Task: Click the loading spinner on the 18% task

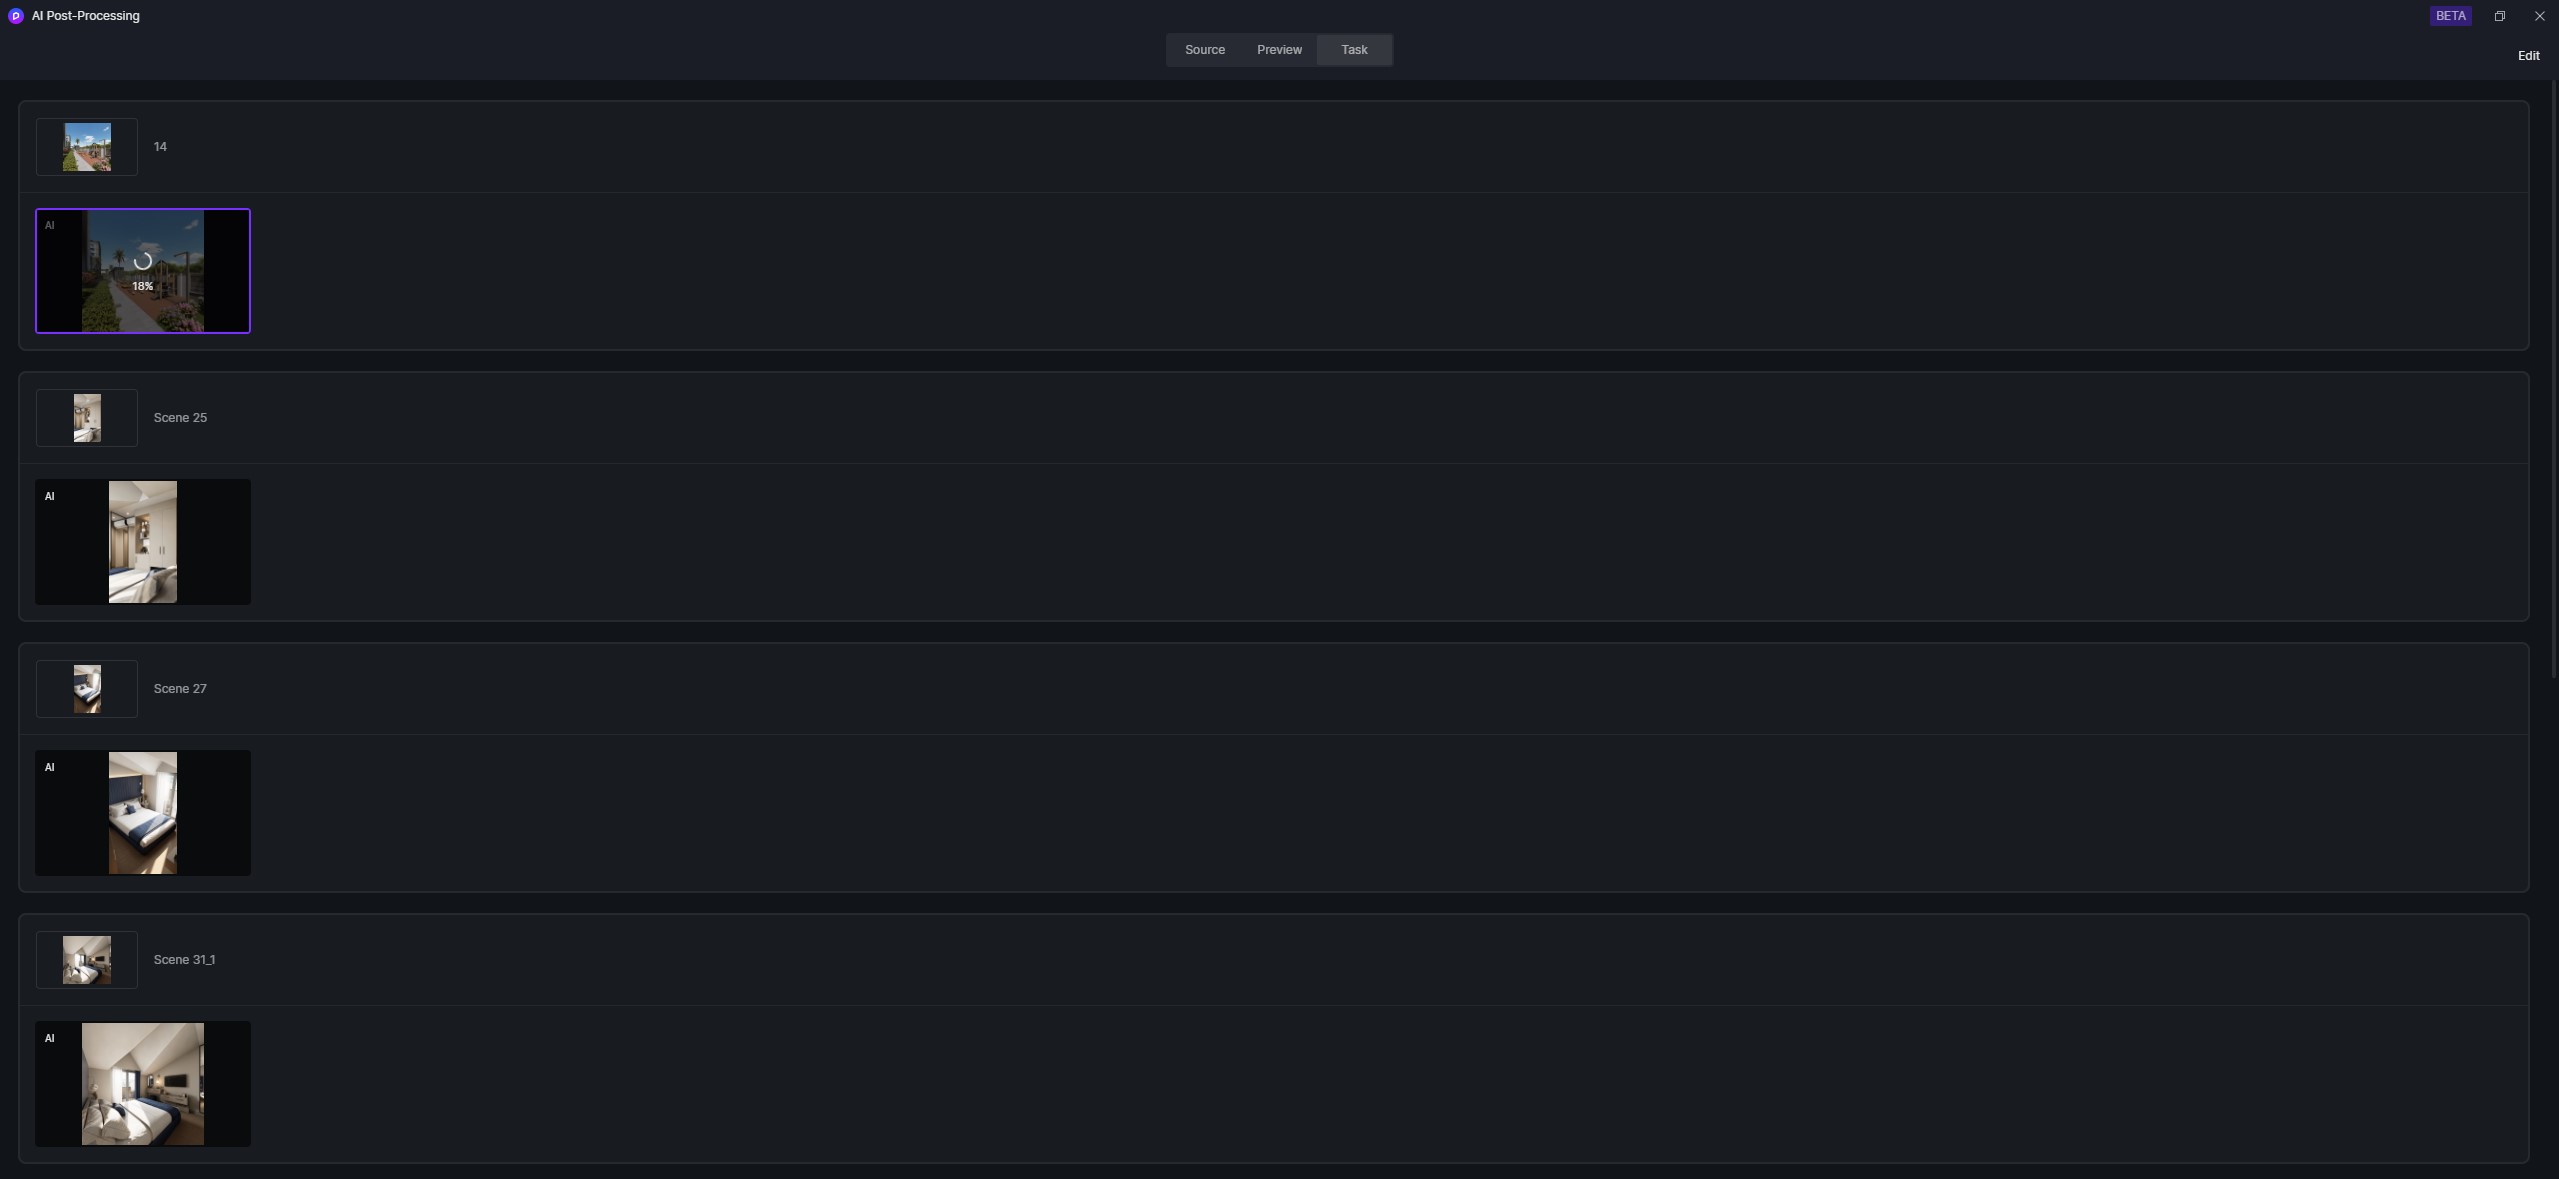Action: coord(143,262)
